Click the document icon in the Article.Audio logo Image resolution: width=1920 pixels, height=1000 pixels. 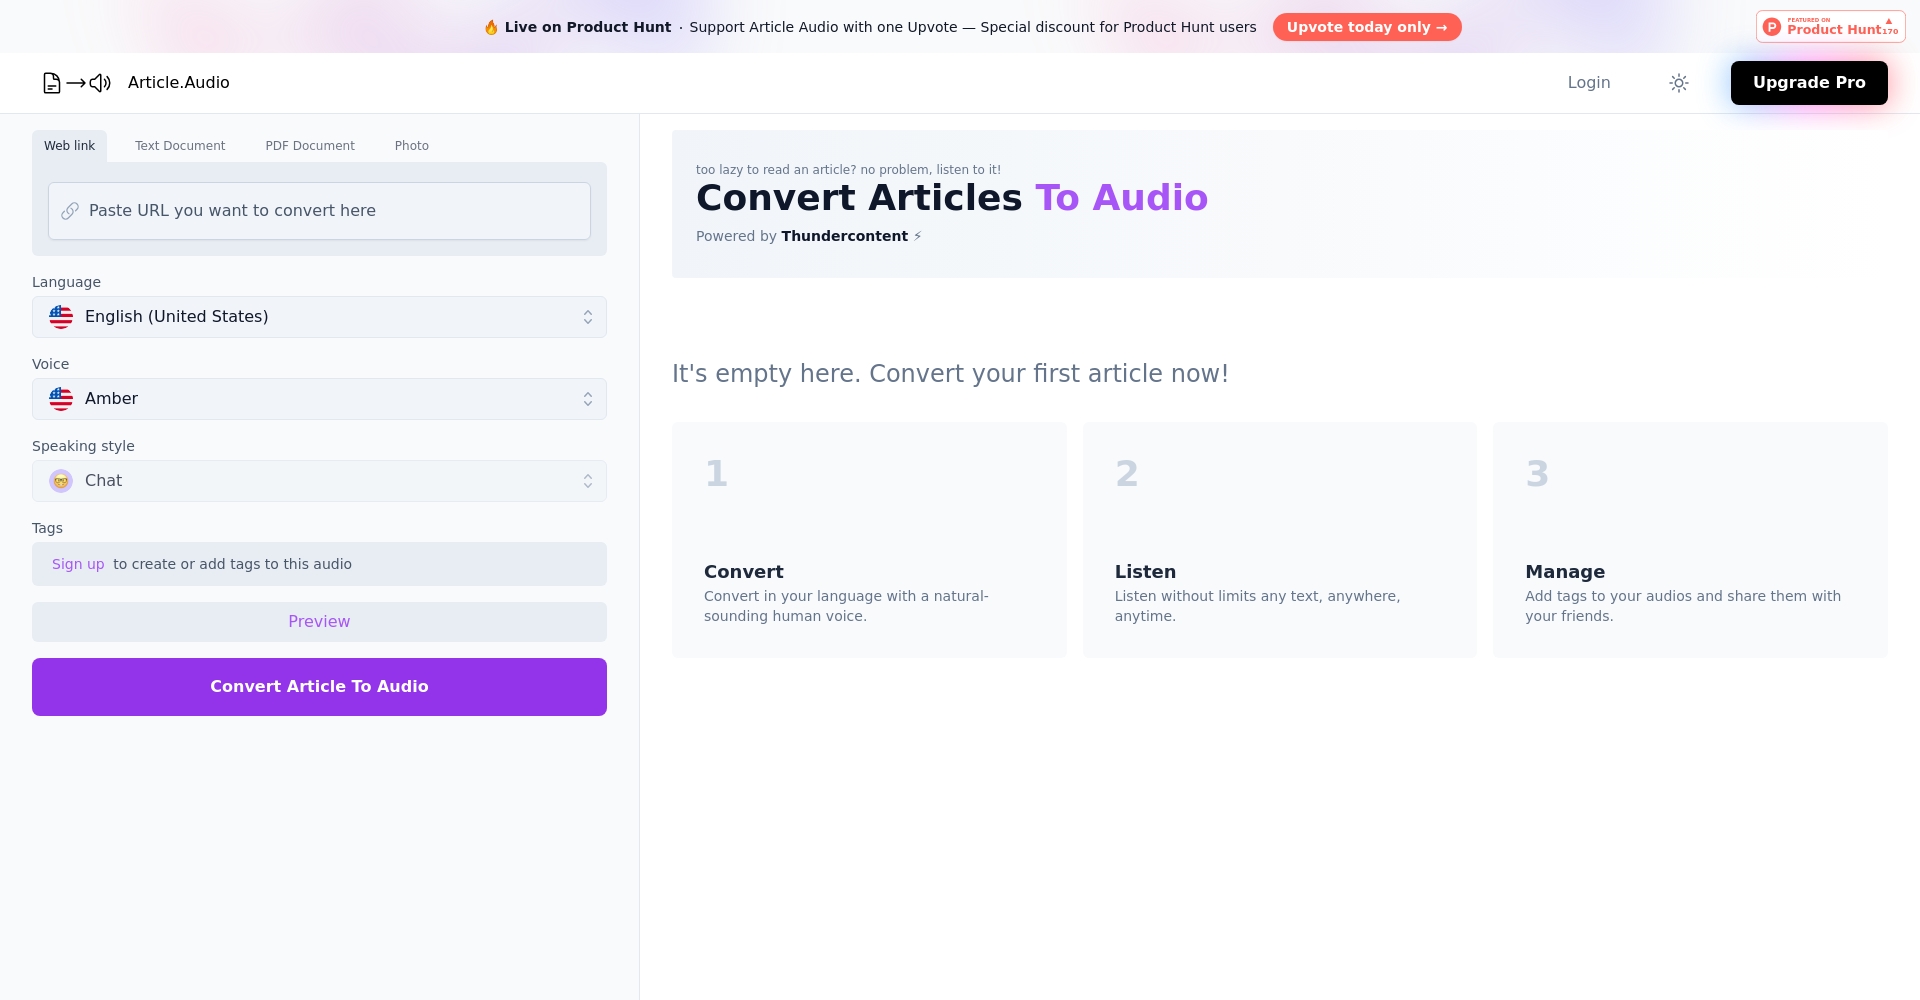[x=51, y=83]
